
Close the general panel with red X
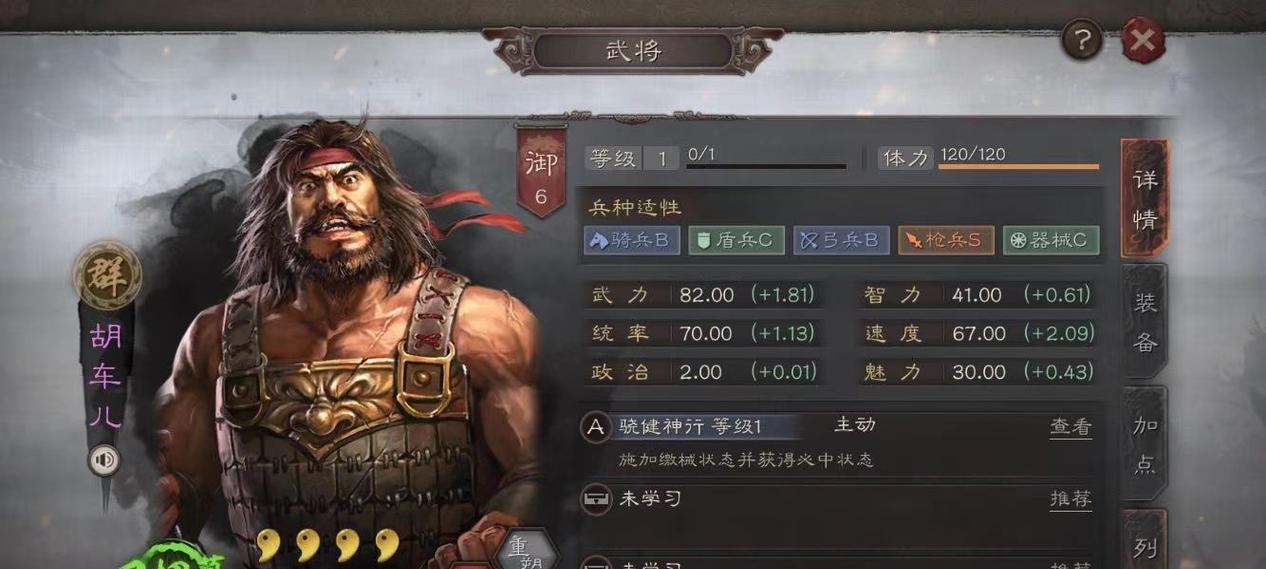click(1142, 42)
